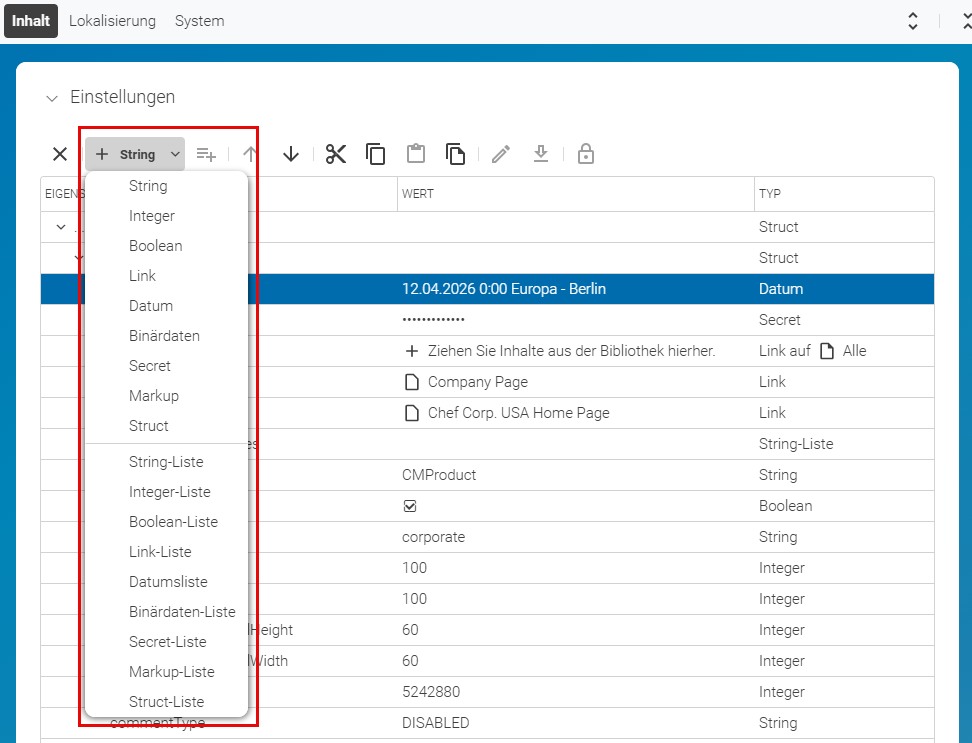Select the date value 12.04.2026 0:00 Europa - Berlin
Screen dimensions: 972x743
coord(504,289)
